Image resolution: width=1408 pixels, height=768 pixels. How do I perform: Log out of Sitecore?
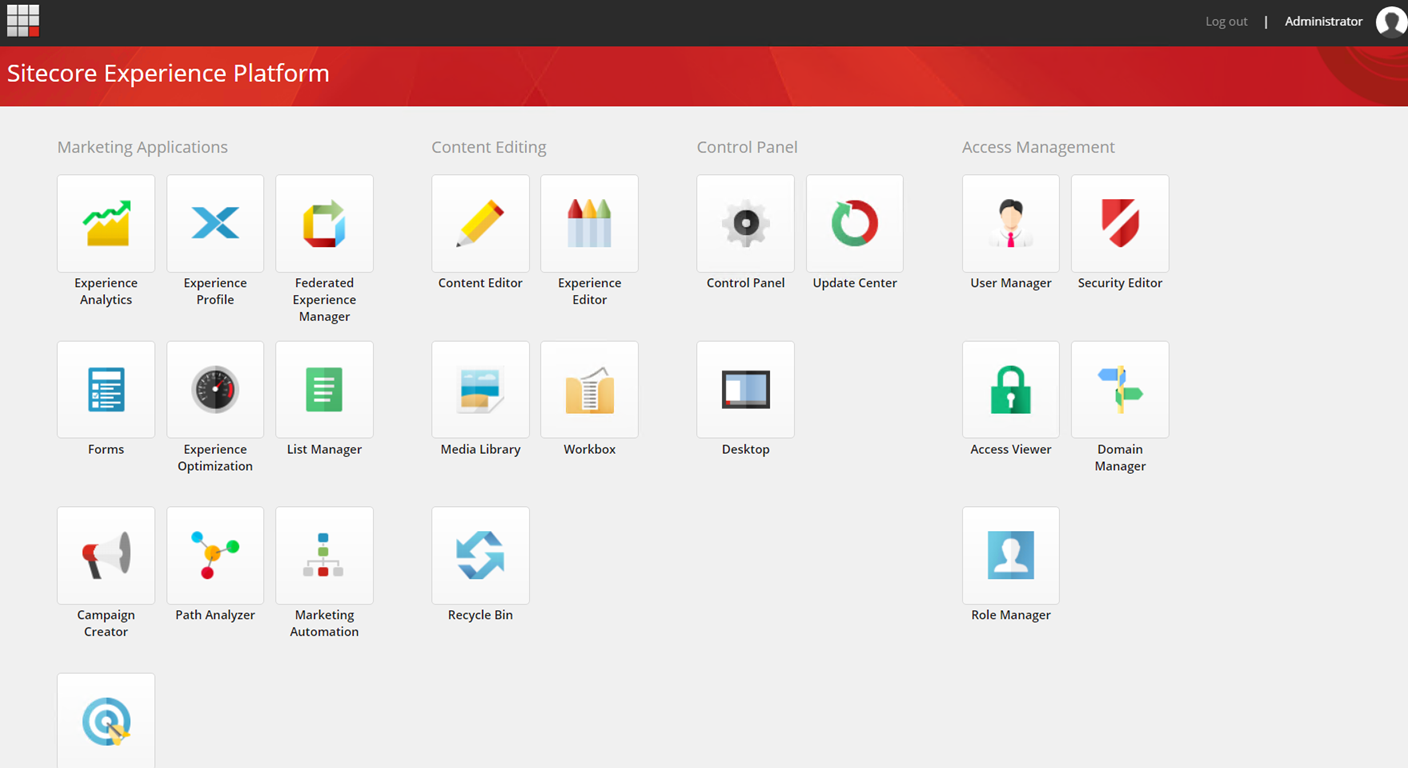click(1226, 21)
